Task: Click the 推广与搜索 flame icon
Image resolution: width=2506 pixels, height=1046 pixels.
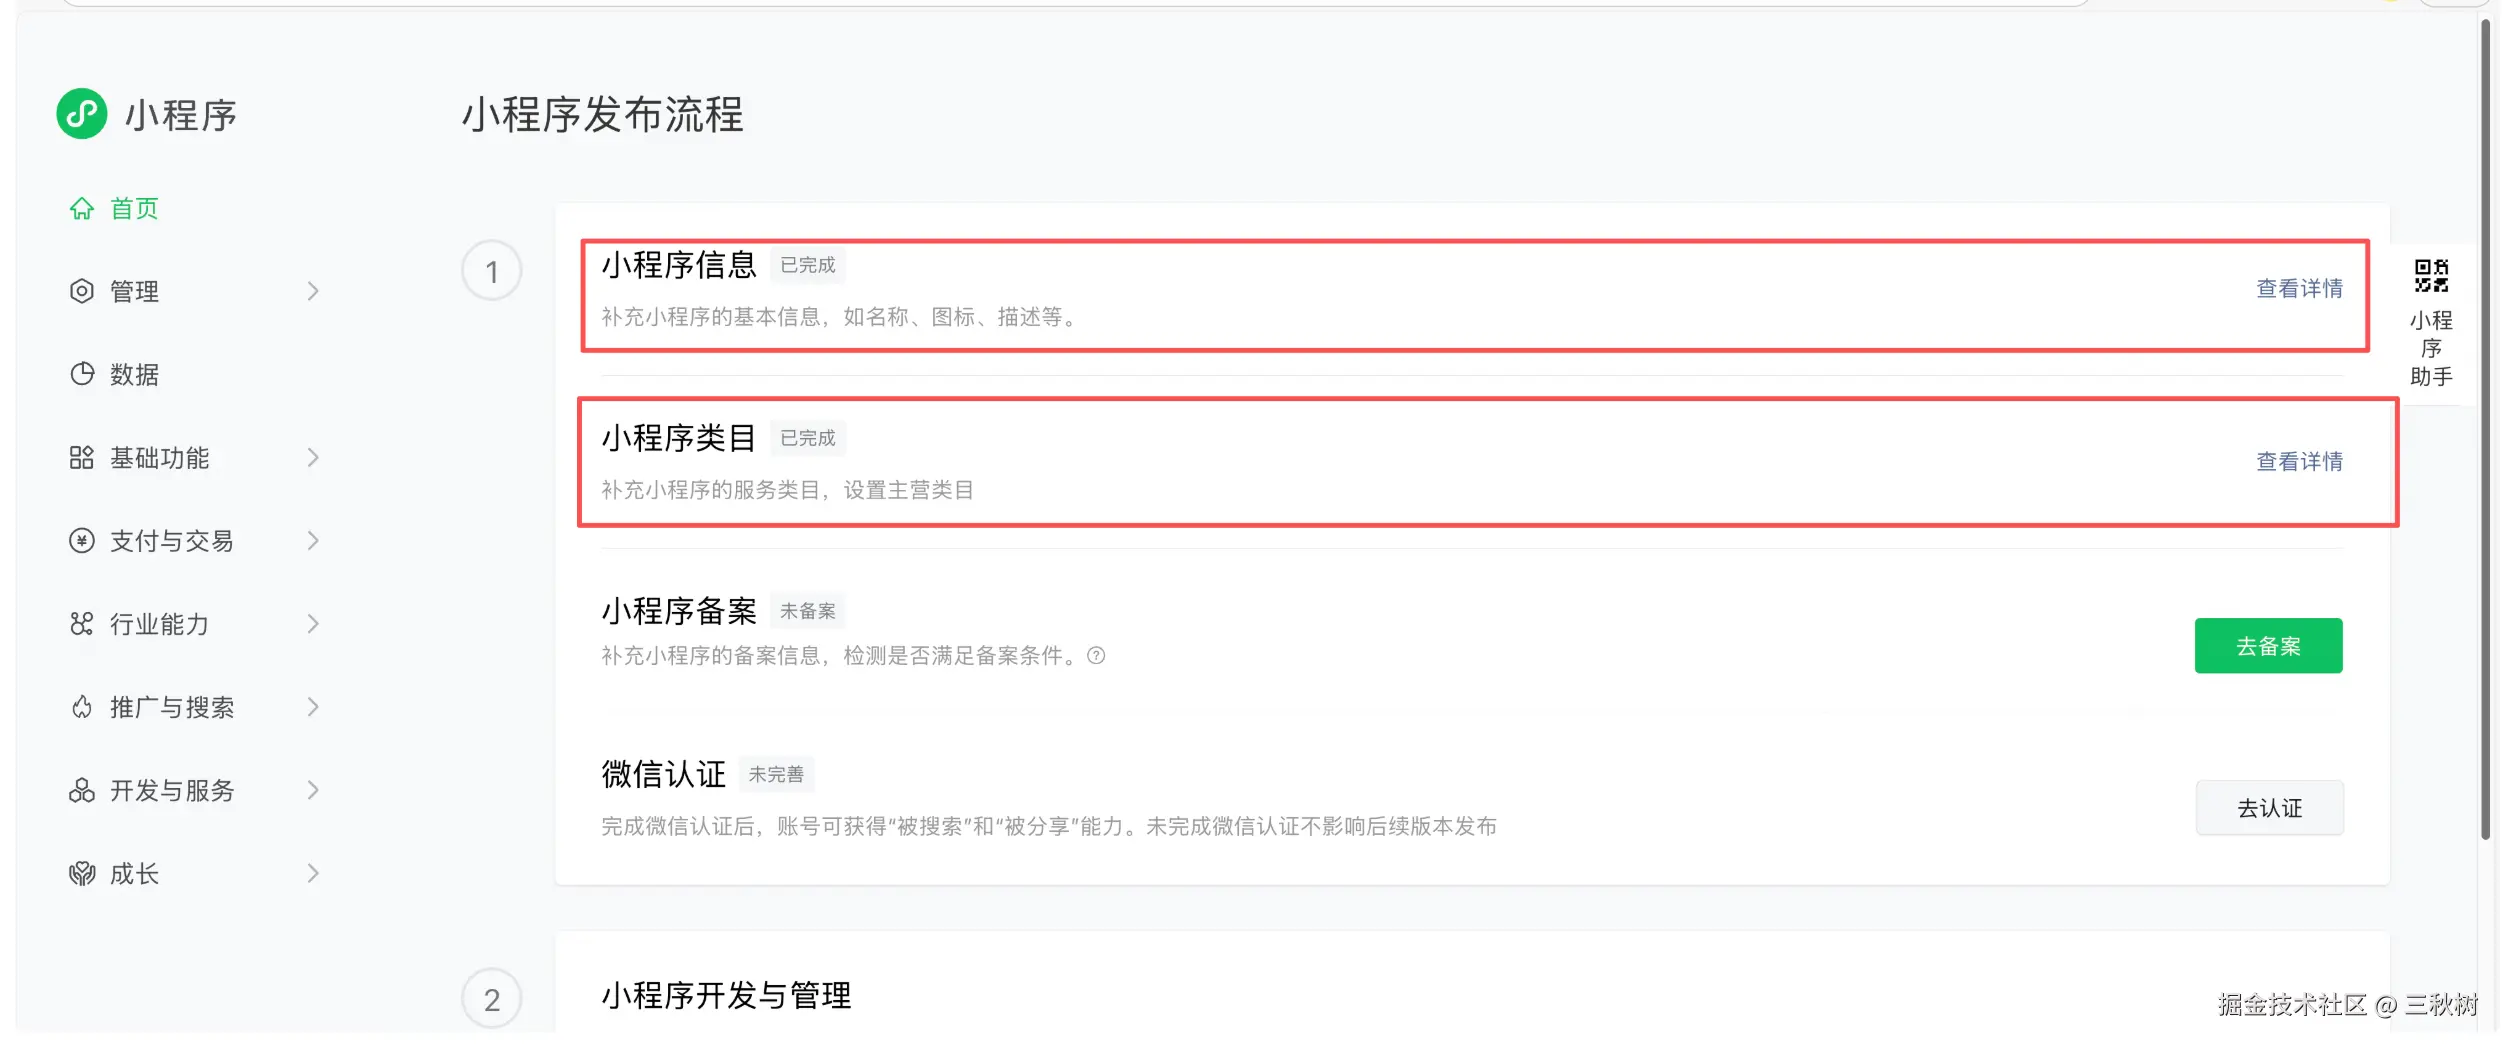Action: pyautogui.click(x=82, y=707)
